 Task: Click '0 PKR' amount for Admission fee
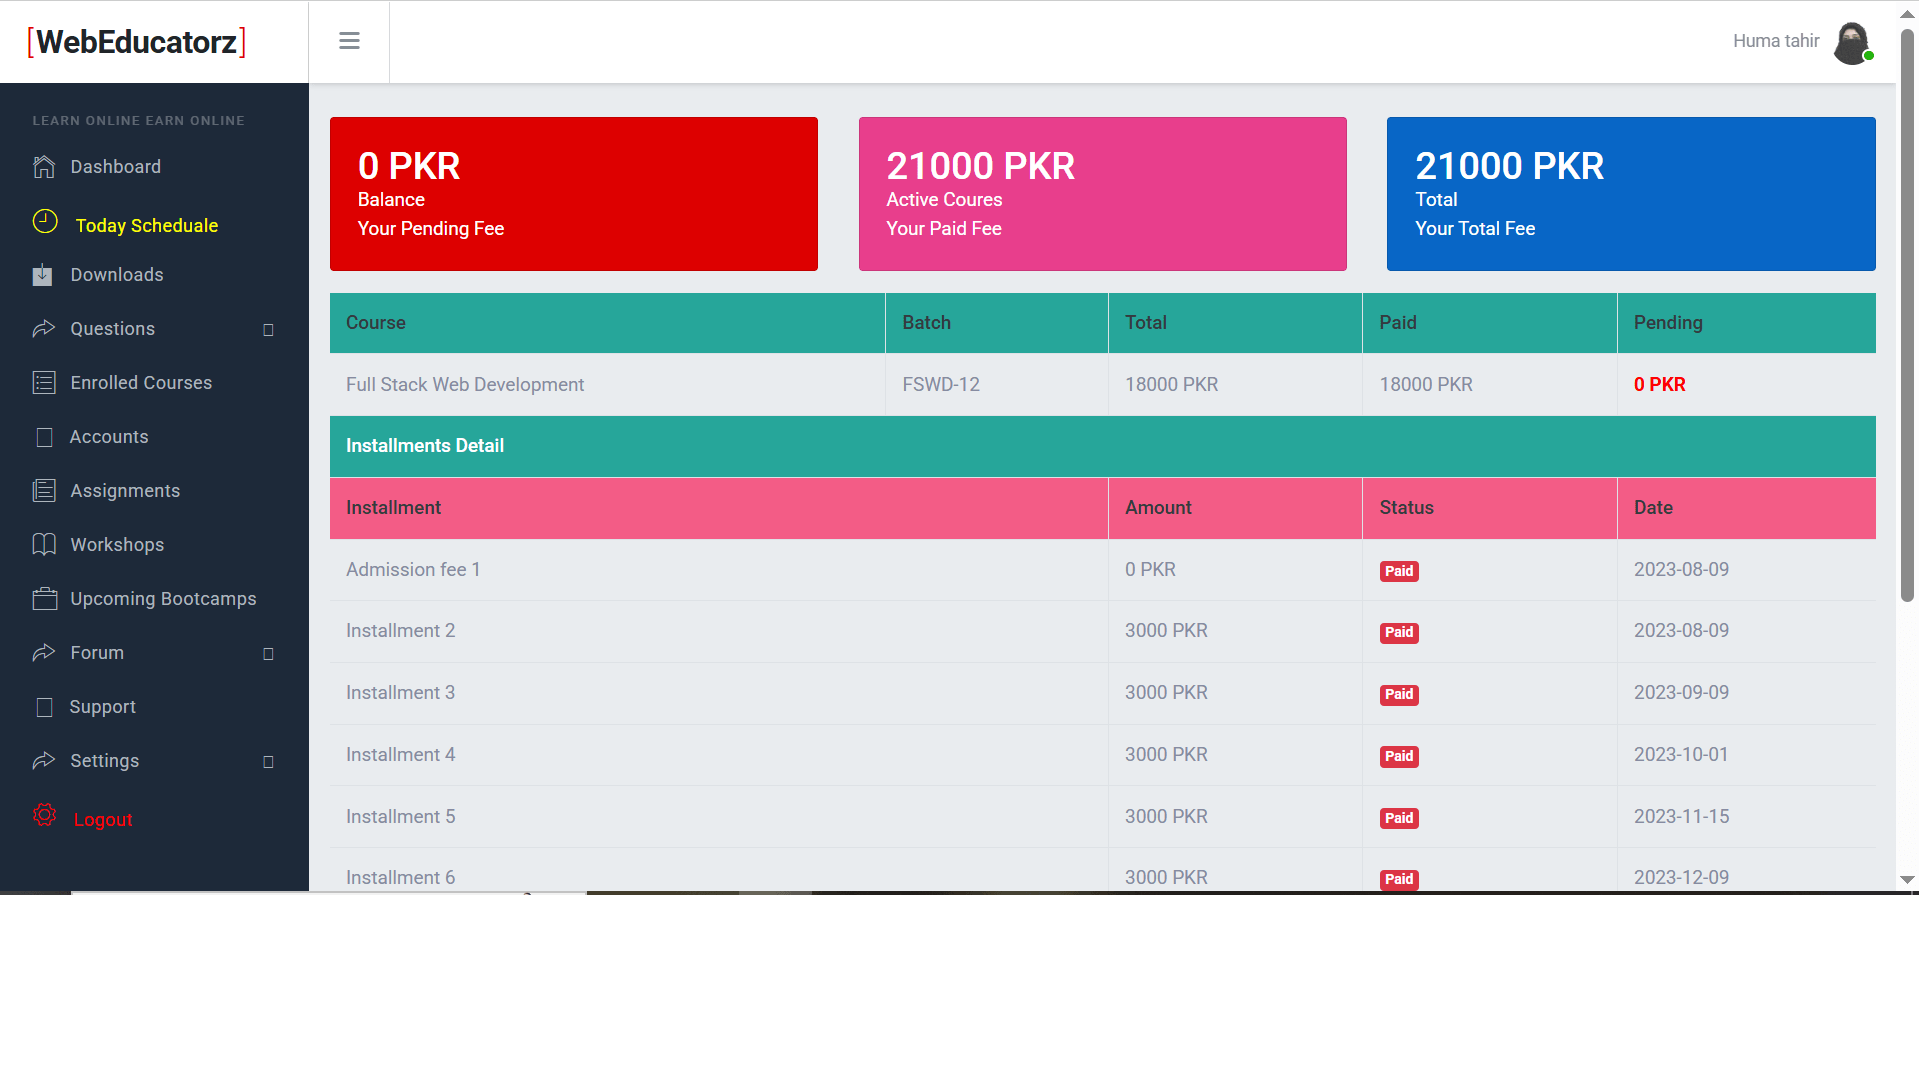(1150, 570)
